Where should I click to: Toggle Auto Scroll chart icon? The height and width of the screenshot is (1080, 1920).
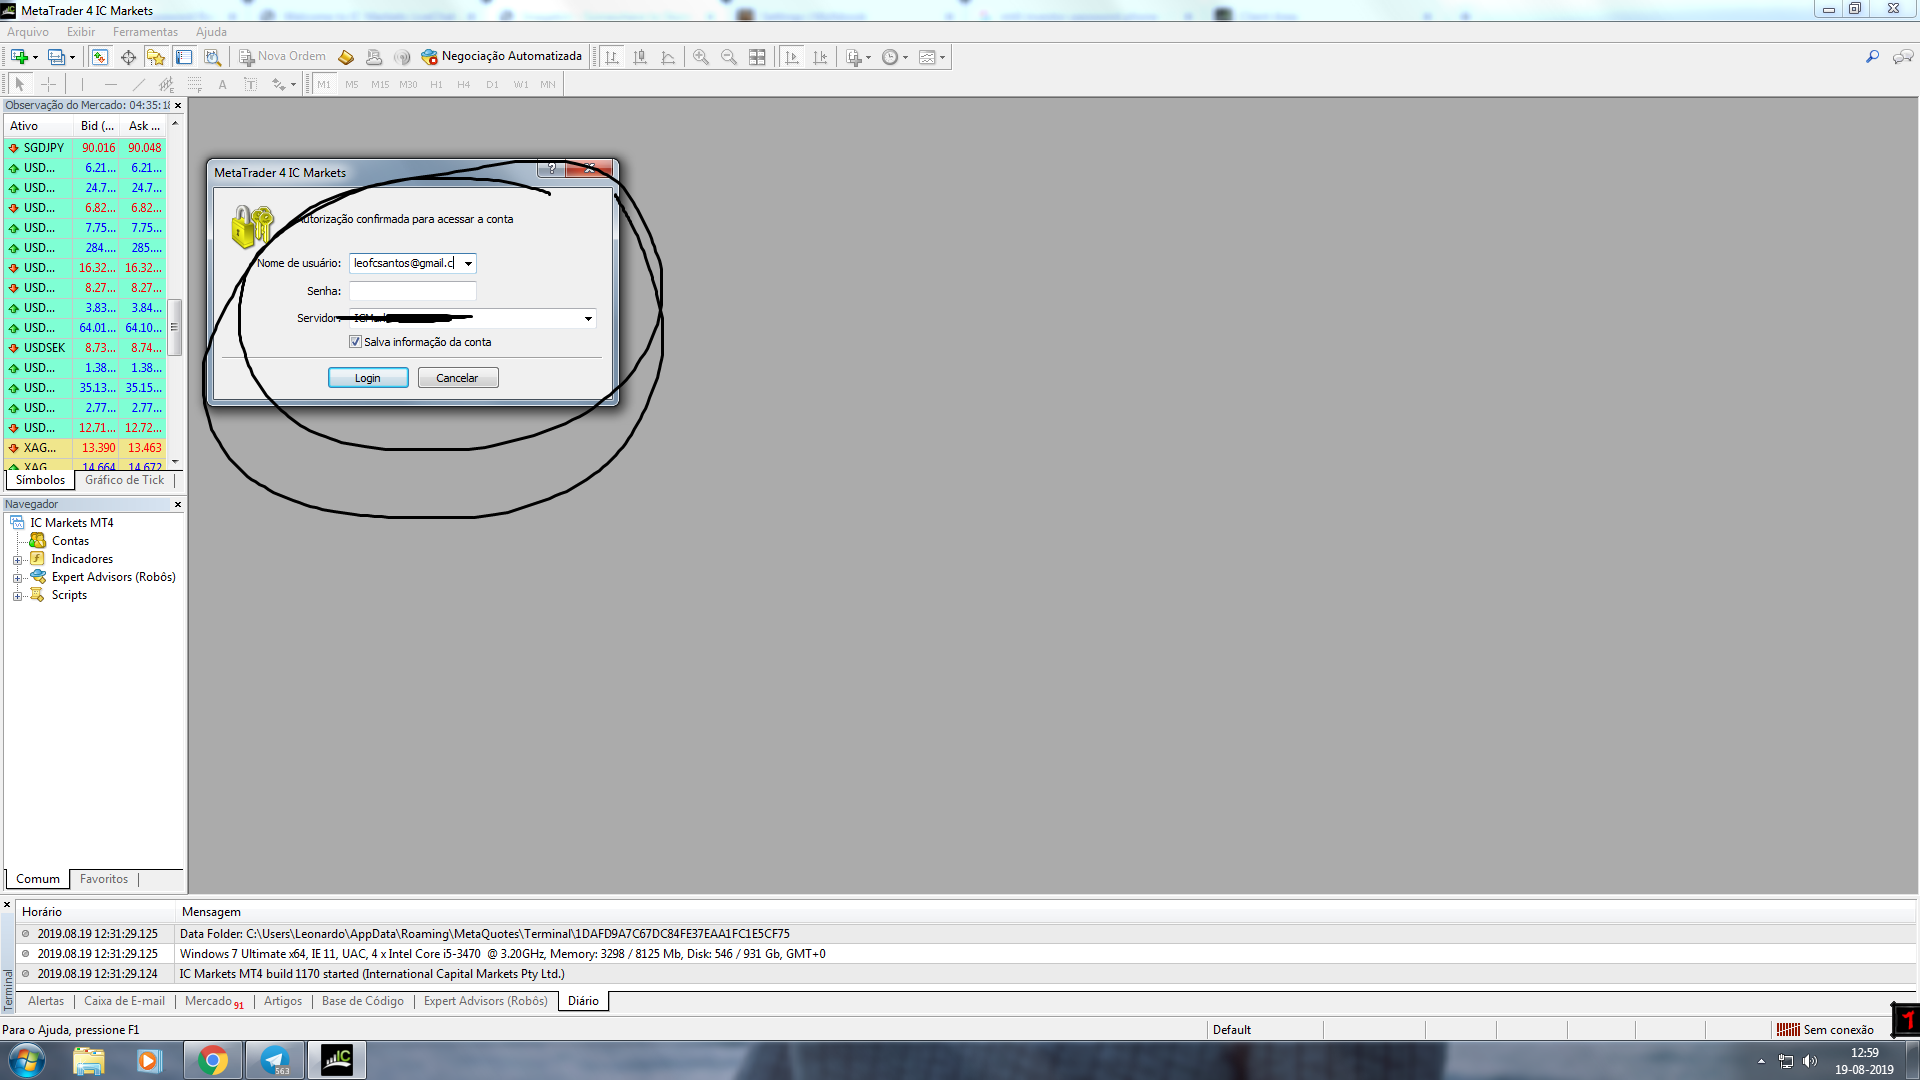(x=792, y=57)
